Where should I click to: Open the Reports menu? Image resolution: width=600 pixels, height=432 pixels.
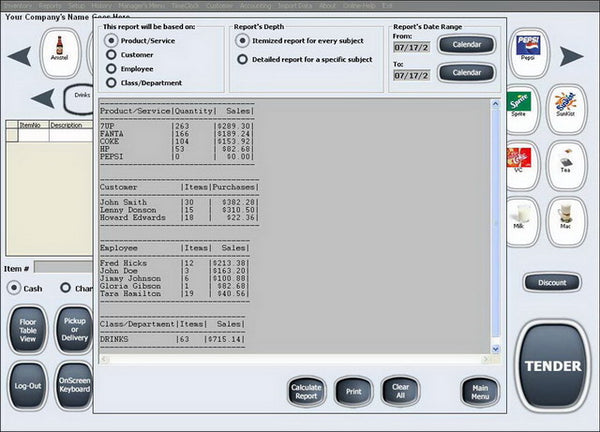tap(50, 5)
